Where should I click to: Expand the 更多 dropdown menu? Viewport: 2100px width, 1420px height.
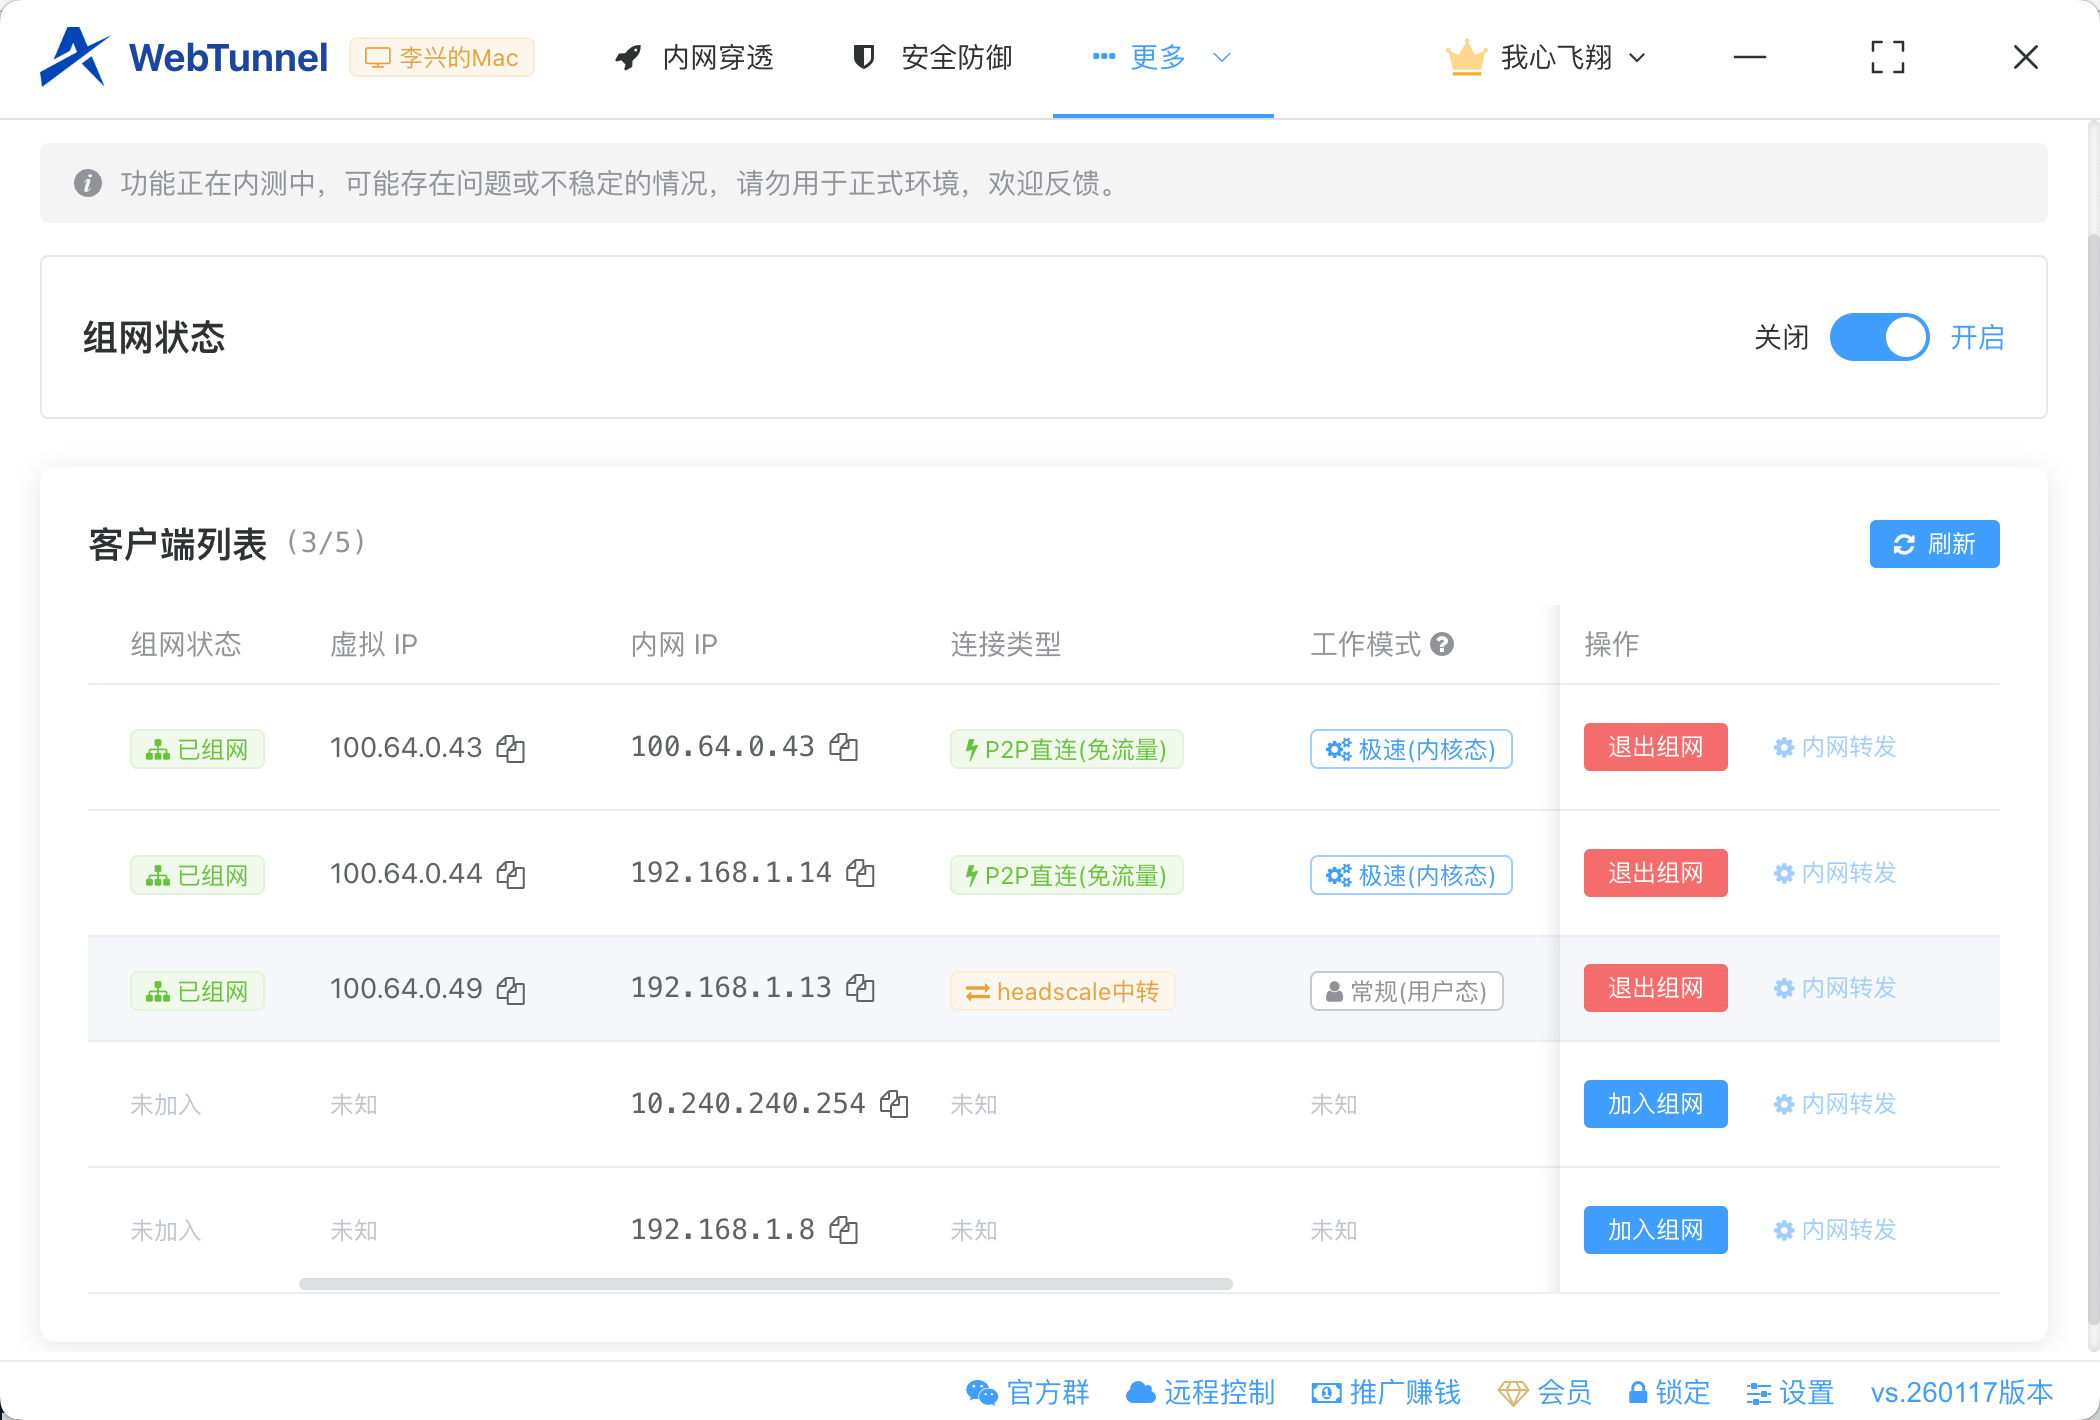pos(1158,57)
